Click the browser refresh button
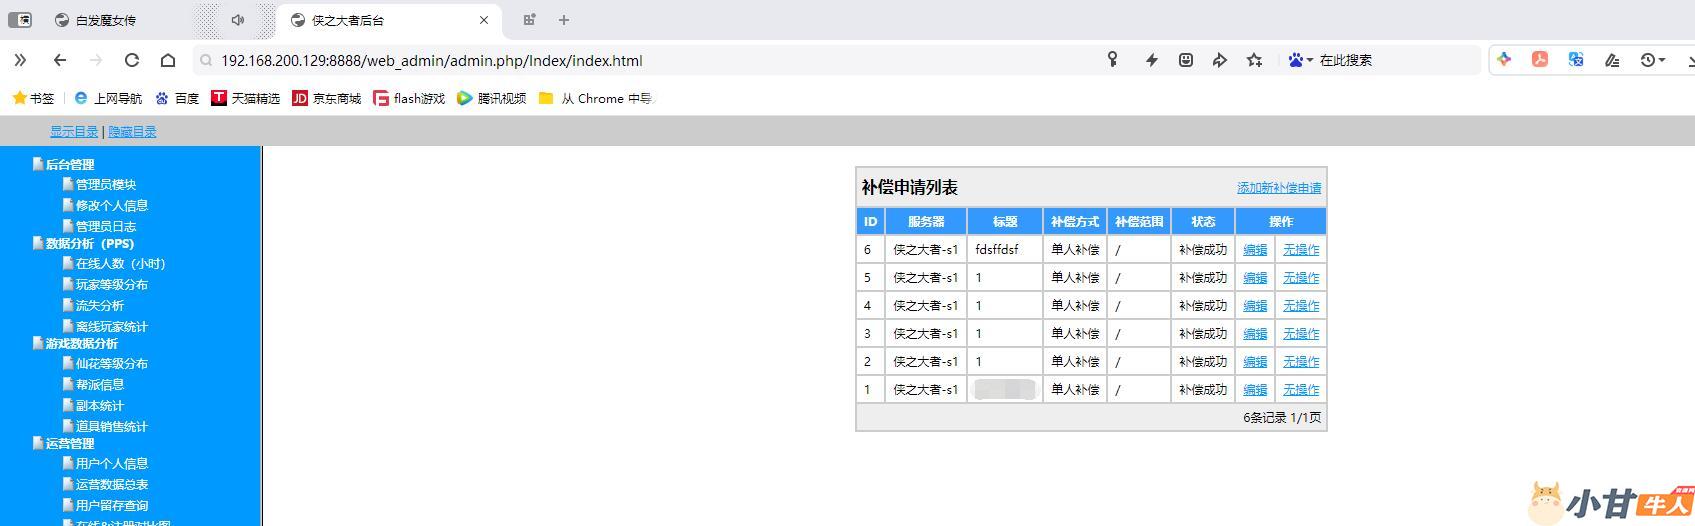 pos(131,60)
